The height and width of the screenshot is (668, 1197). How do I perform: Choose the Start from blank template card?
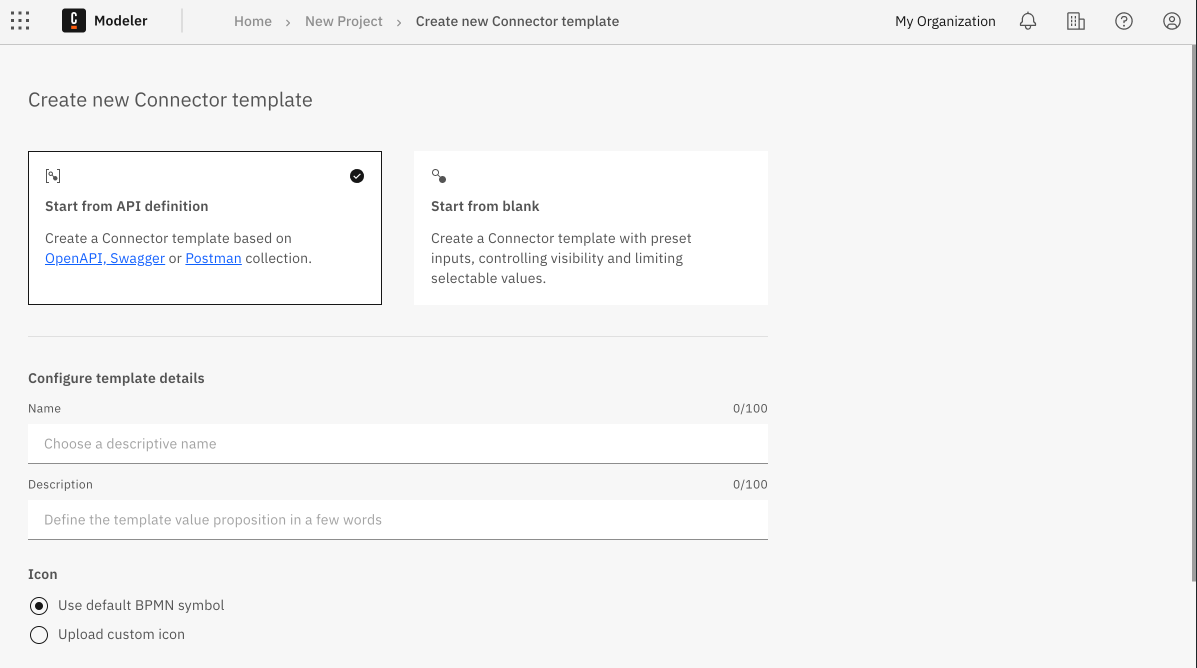(590, 227)
